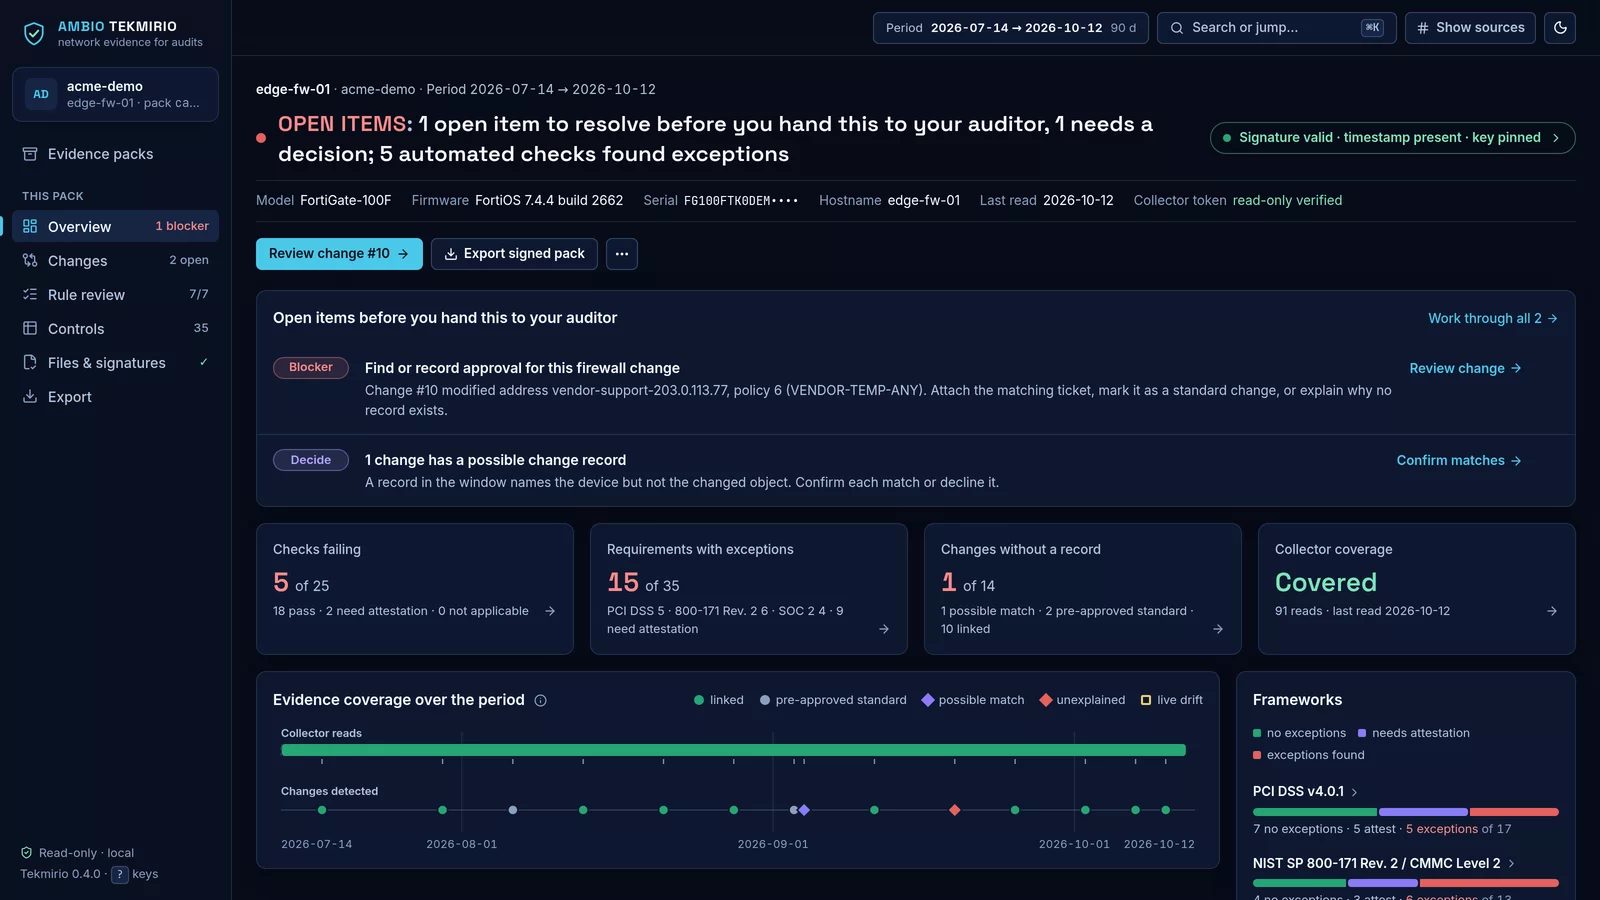Select the purple possible match diamond marker
1600x900 pixels.
click(804, 810)
